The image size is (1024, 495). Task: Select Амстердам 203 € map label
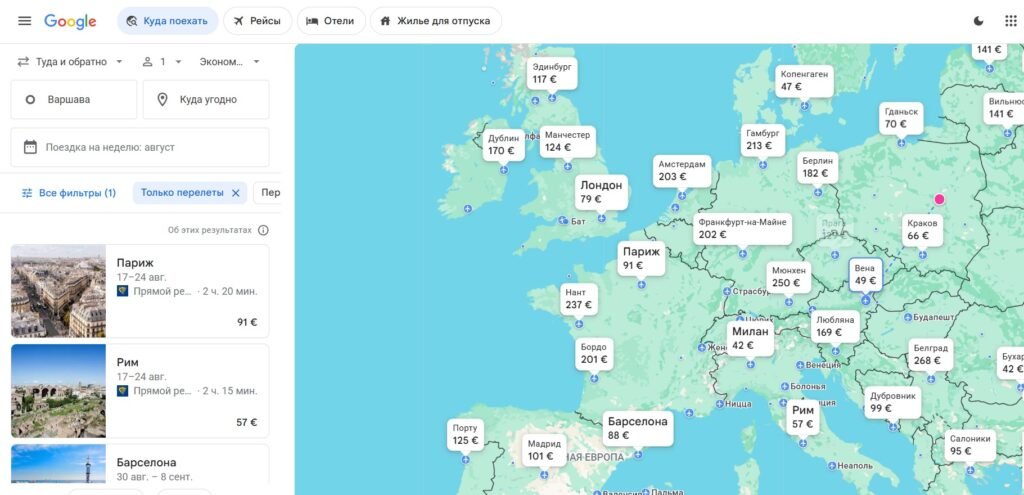tap(682, 171)
